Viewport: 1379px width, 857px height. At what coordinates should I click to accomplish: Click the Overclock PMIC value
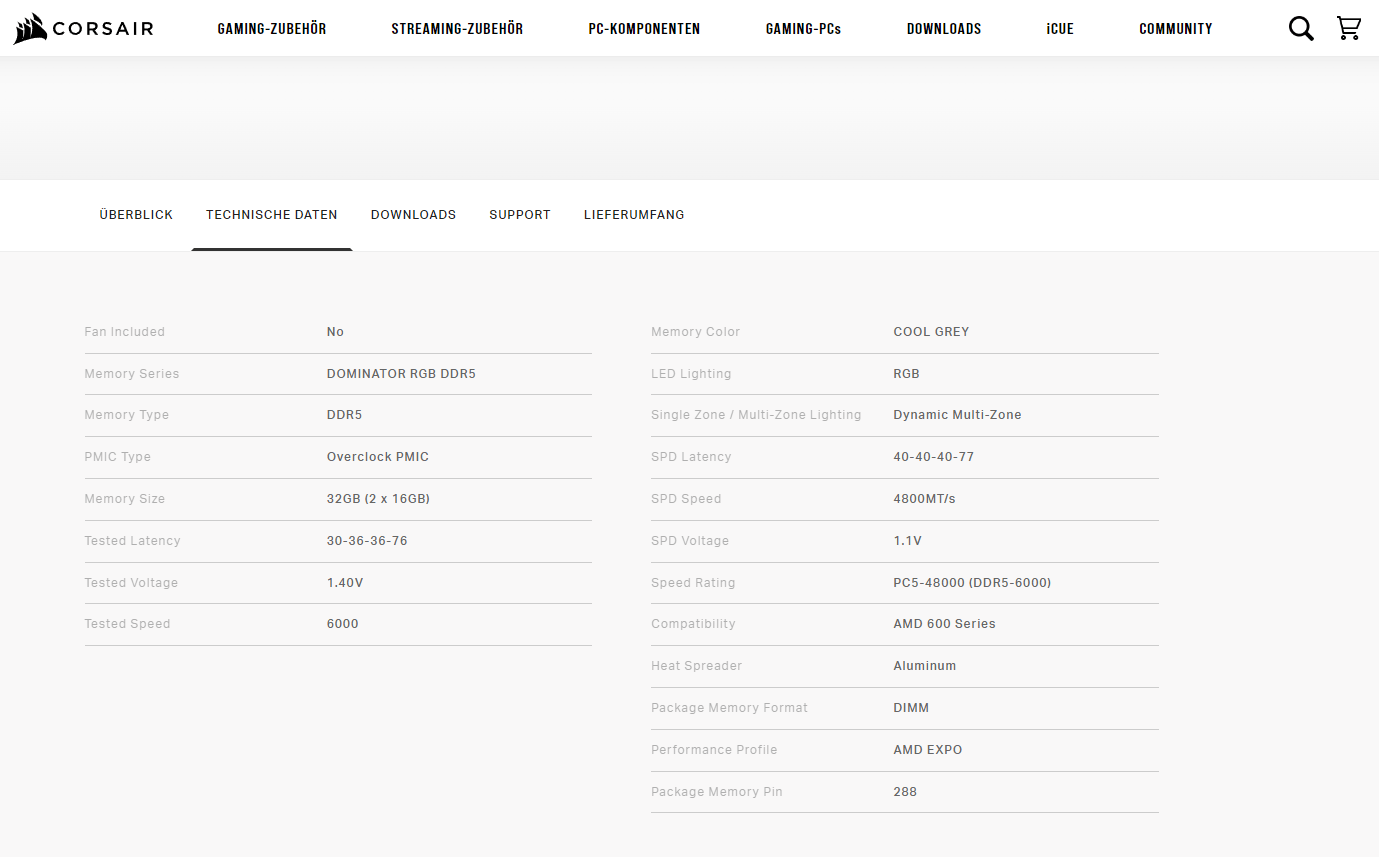coord(378,457)
